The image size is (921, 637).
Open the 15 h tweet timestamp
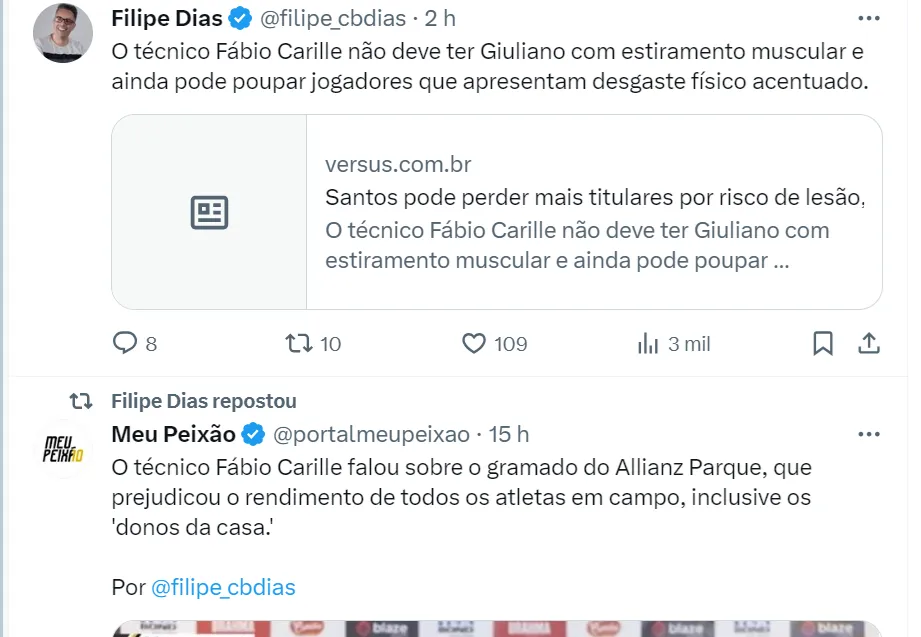[509, 434]
